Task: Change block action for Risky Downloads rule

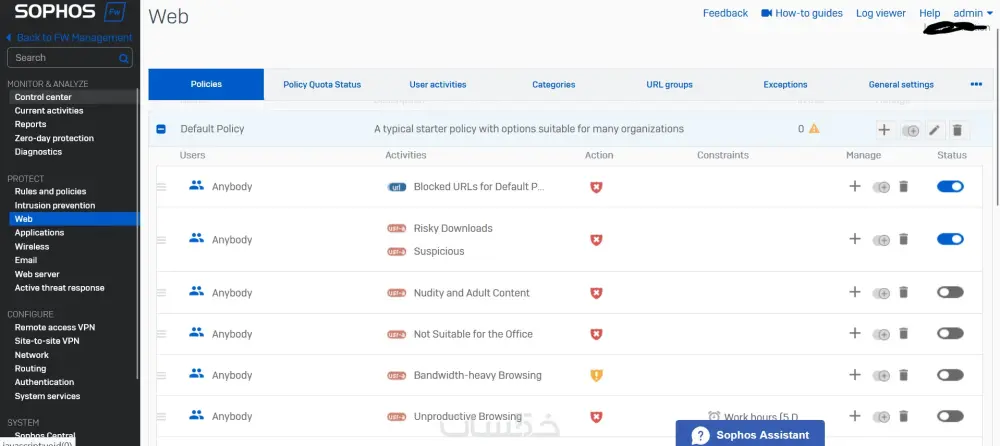Action: [596, 240]
